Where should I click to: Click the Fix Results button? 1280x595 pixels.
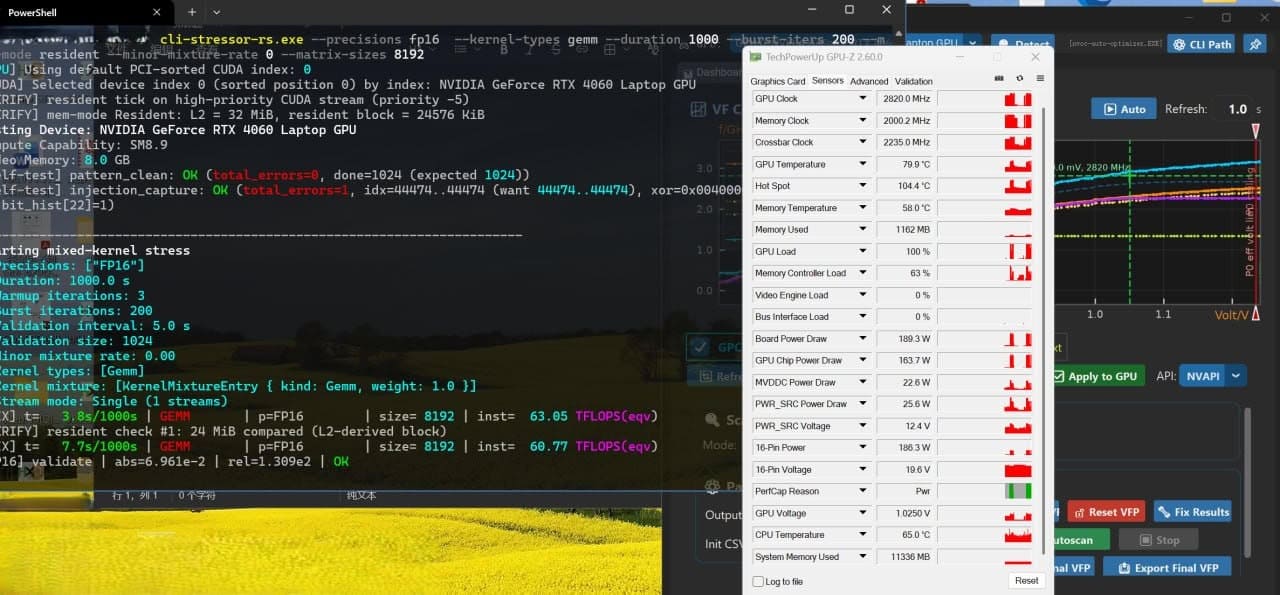coord(1192,512)
